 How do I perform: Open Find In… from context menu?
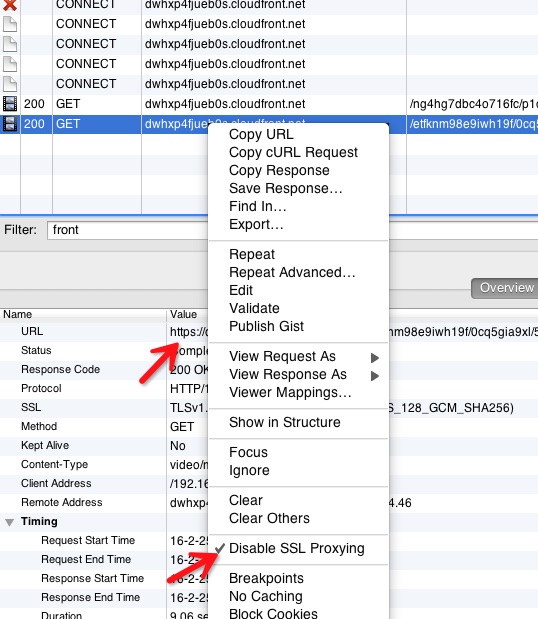pos(257,206)
